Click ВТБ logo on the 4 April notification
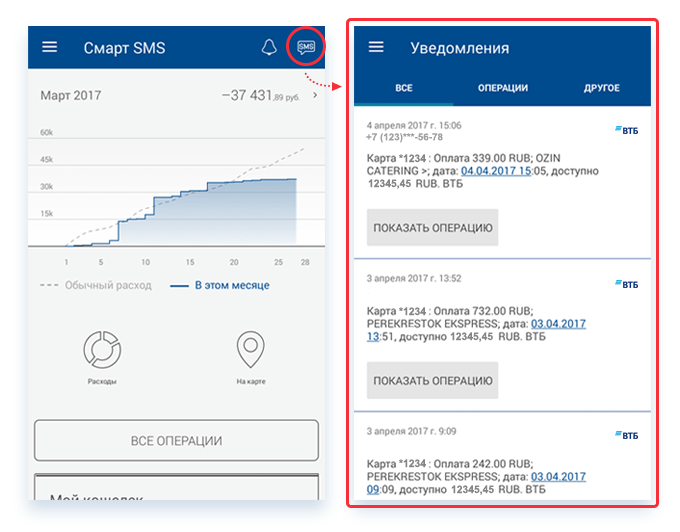The height and width of the screenshot is (532, 680). click(x=625, y=131)
